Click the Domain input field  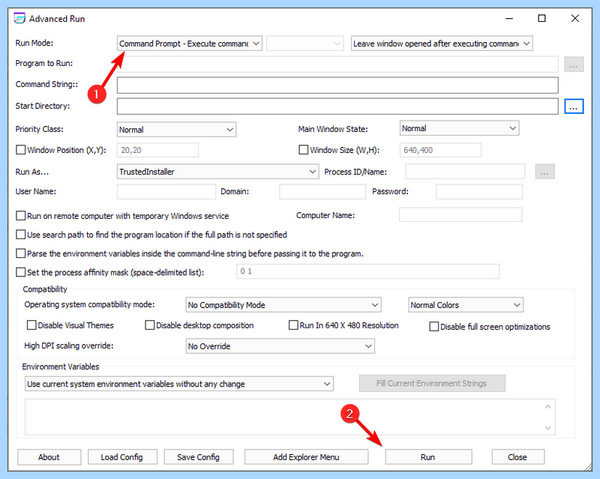tap(322, 192)
